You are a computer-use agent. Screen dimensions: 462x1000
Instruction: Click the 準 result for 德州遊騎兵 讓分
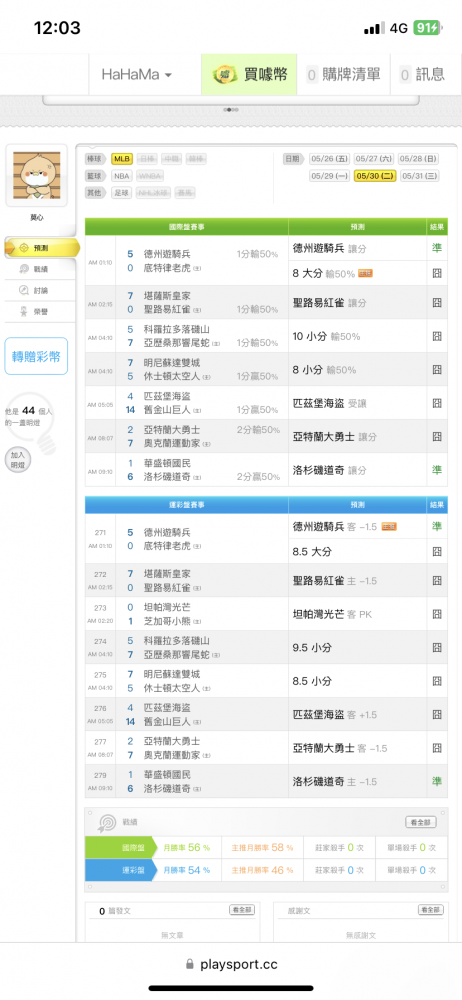click(x=437, y=248)
